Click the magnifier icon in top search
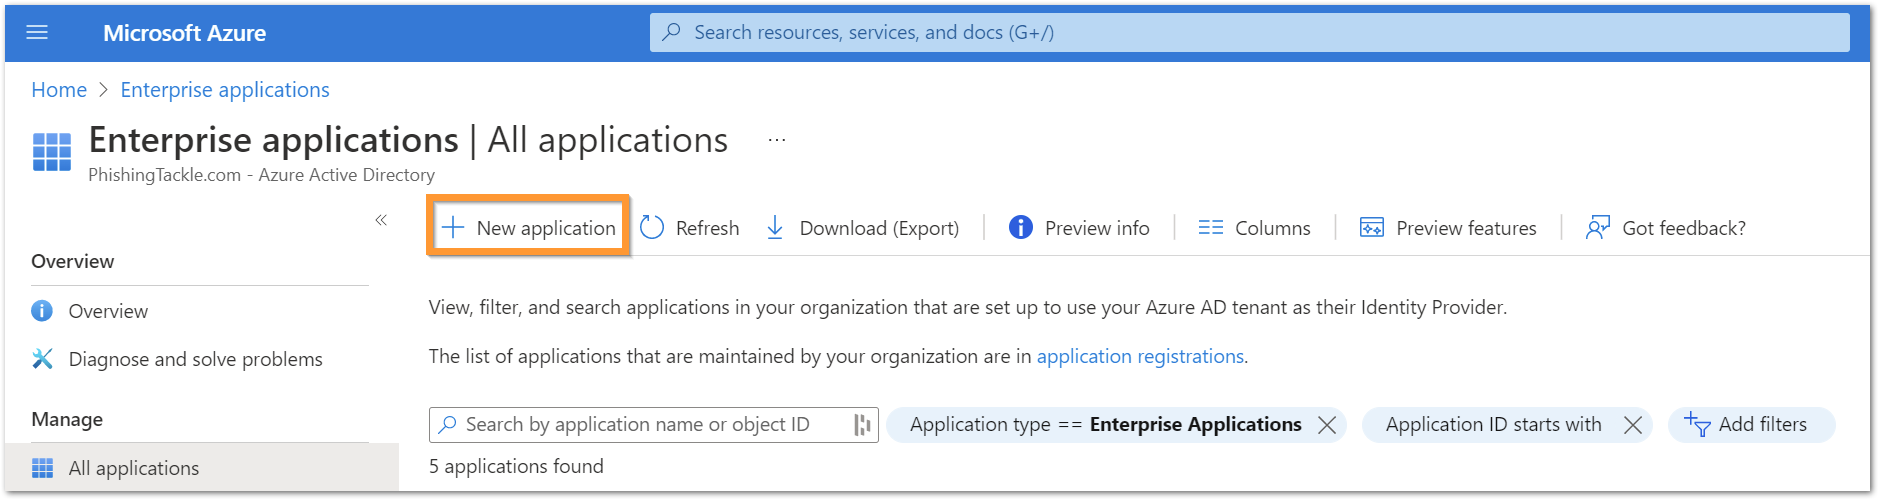1879x500 pixels. pyautogui.click(x=672, y=32)
